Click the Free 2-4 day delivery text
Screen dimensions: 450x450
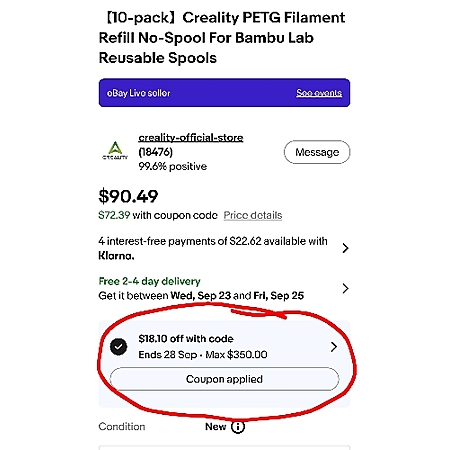coord(149,281)
